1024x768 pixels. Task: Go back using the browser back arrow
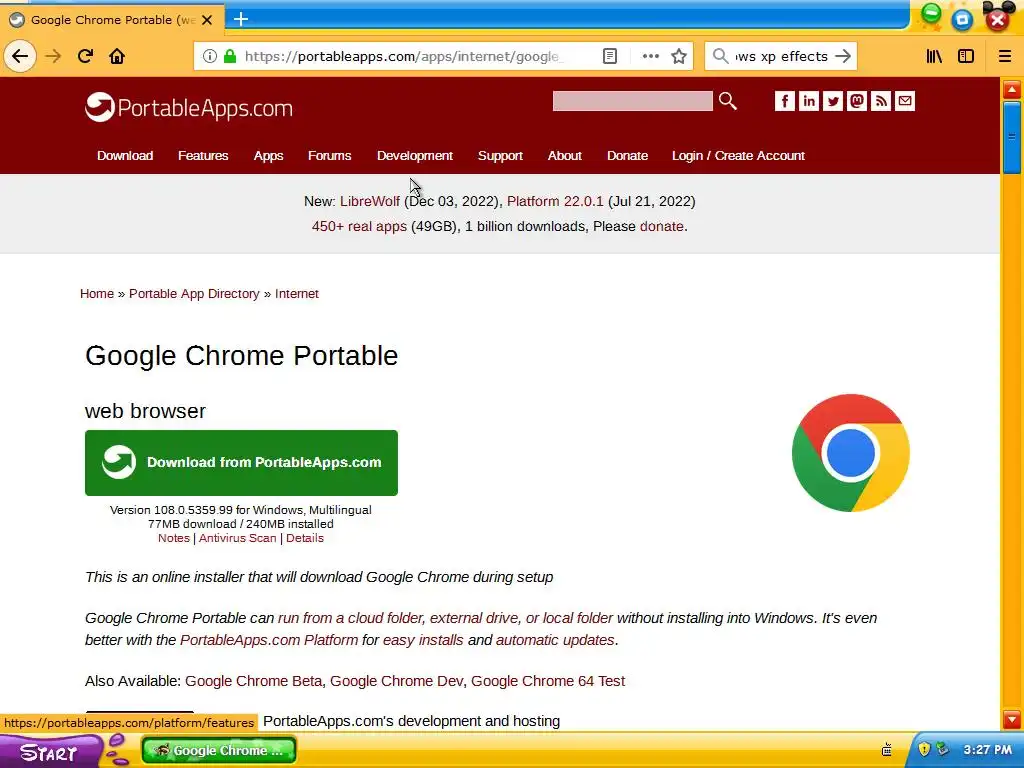pos(20,56)
